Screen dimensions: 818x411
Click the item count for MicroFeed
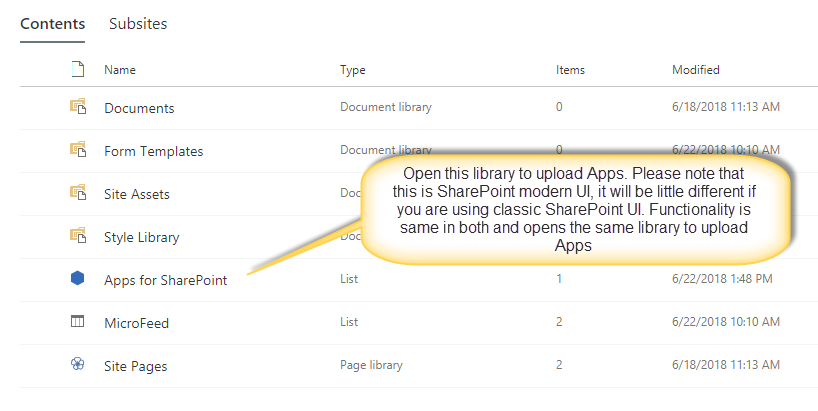point(559,322)
